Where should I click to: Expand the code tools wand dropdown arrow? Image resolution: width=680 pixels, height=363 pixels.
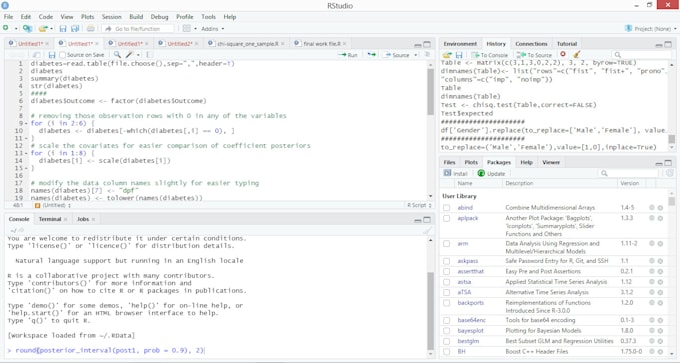point(138,55)
